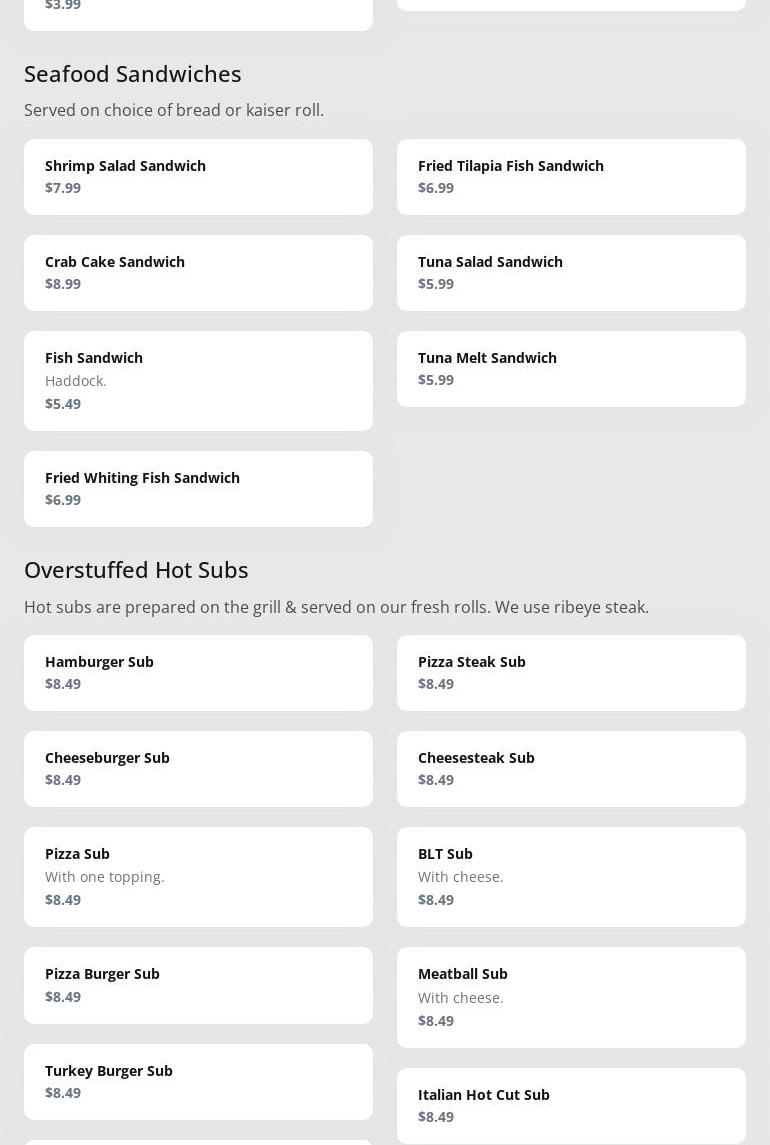This screenshot has width=770, height=1145.
Task: Open the Crab Cake Sandwich card
Action: (198, 272)
